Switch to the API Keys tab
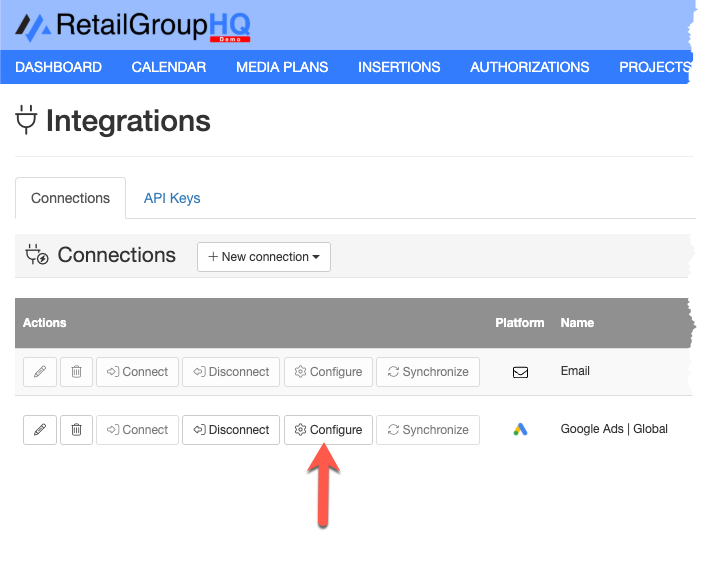Screen dimensions: 722x578 tap(172, 198)
